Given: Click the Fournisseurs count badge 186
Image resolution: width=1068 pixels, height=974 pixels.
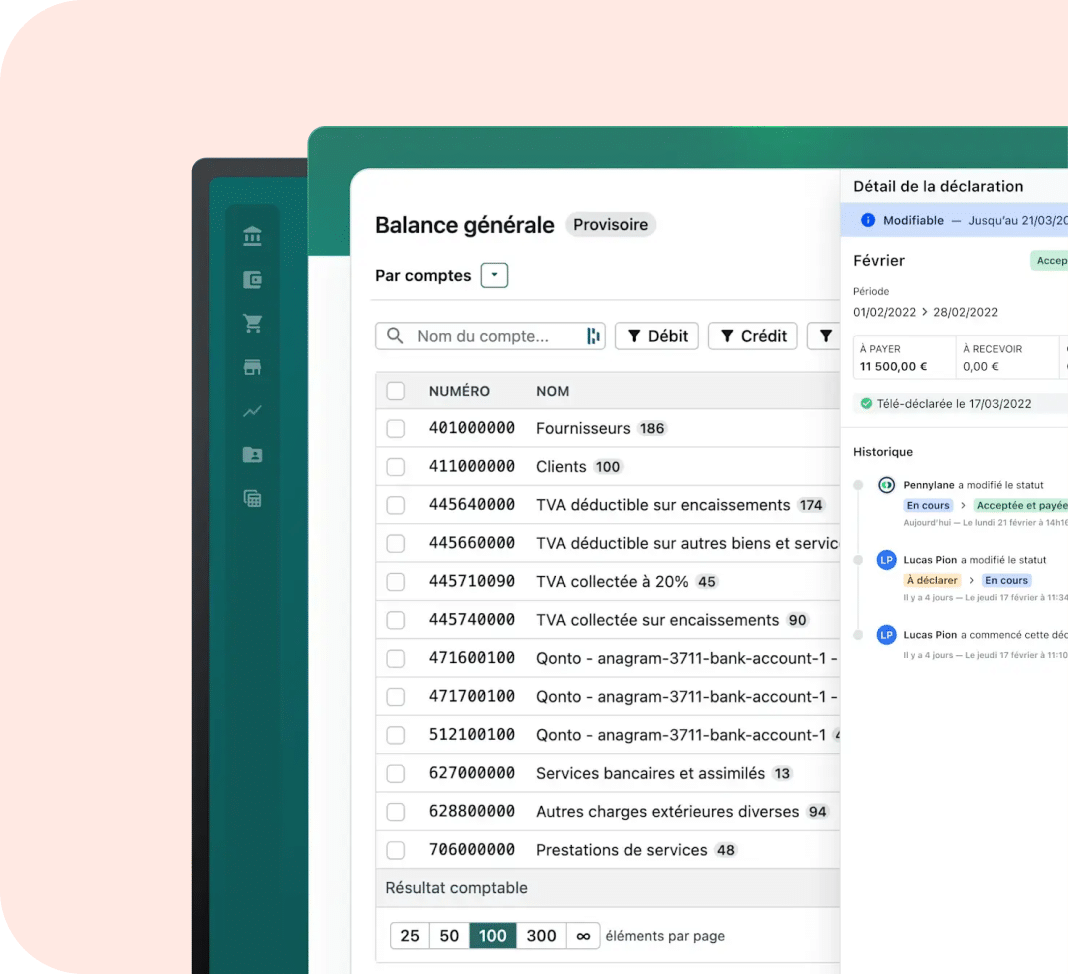Looking at the screenshot, I should coord(651,428).
